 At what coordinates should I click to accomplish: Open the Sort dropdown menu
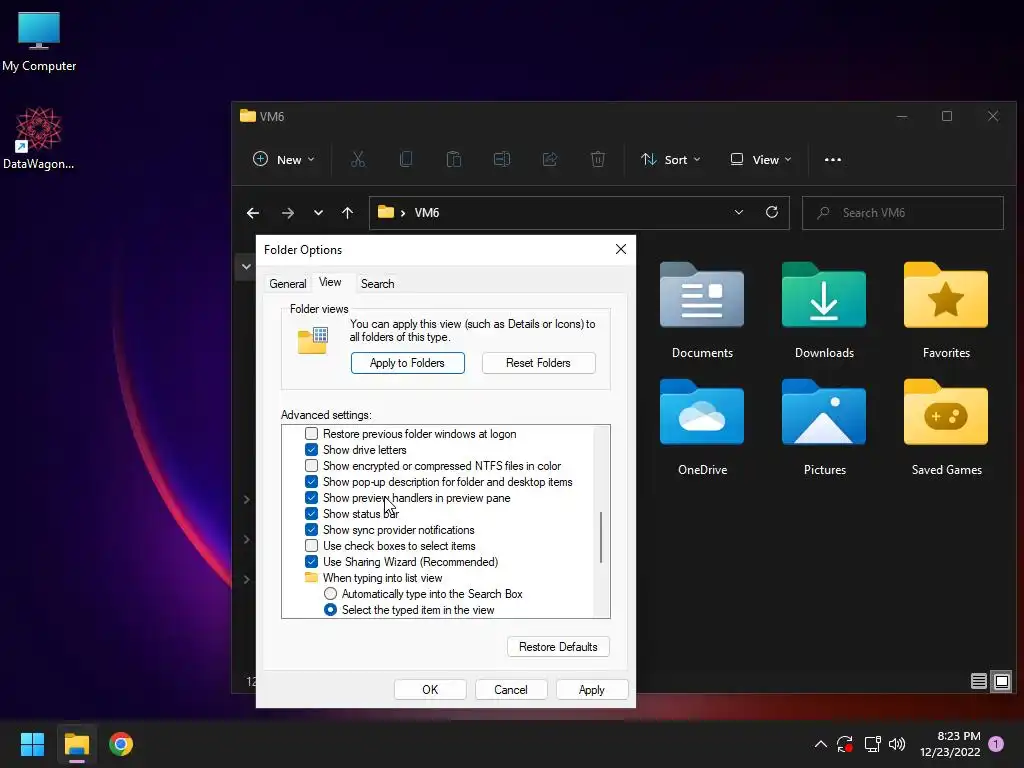click(671, 159)
